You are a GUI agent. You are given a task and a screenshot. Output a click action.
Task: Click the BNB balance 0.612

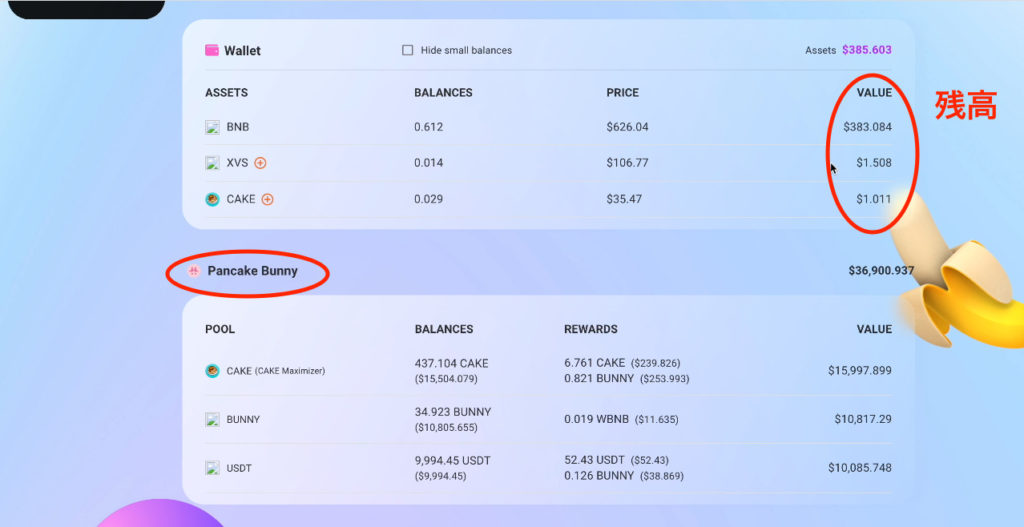coord(428,127)
